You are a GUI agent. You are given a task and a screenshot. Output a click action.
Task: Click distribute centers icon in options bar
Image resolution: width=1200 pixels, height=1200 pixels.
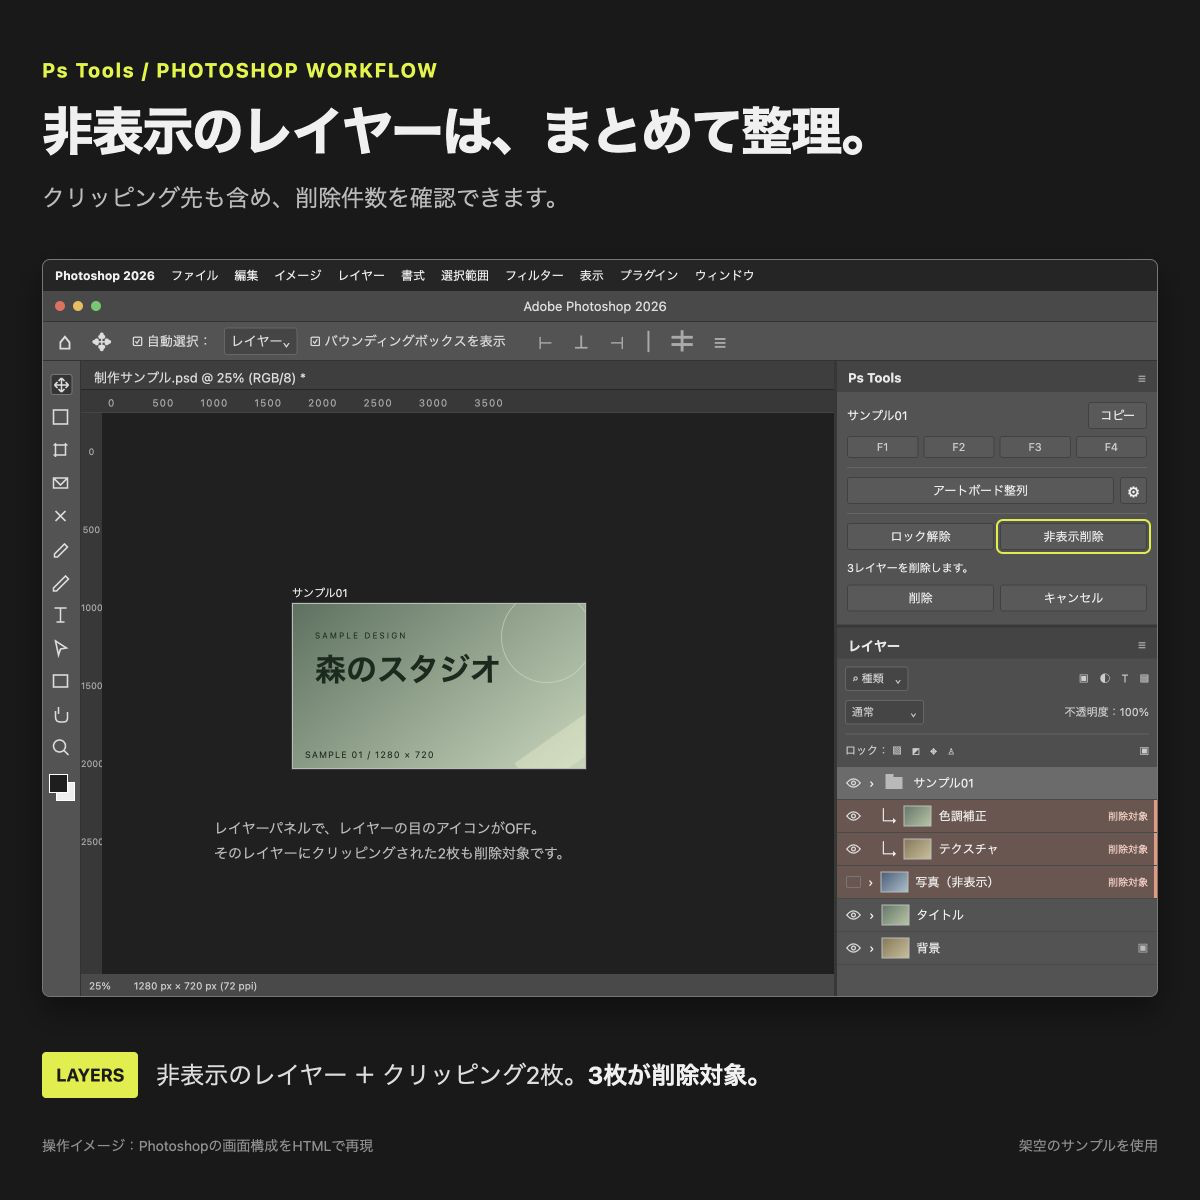[682, 342]
